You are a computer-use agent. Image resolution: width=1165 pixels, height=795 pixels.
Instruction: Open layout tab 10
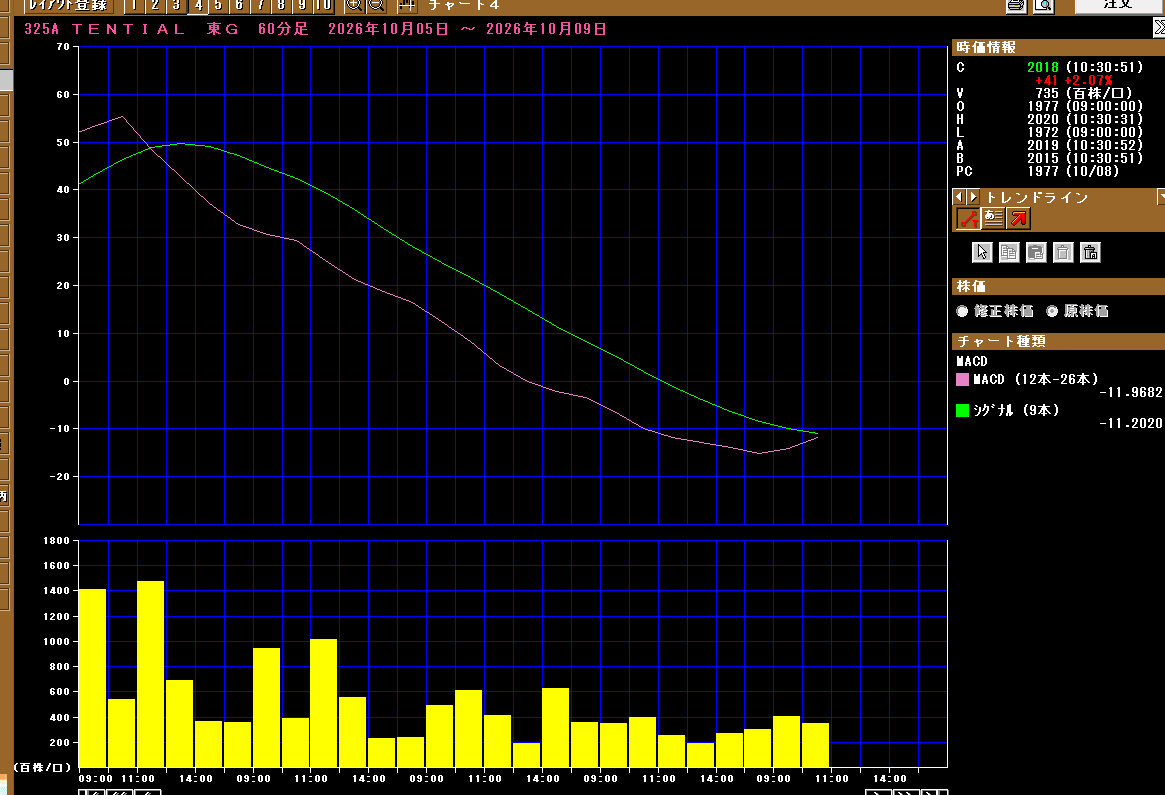tap(323, 5)
